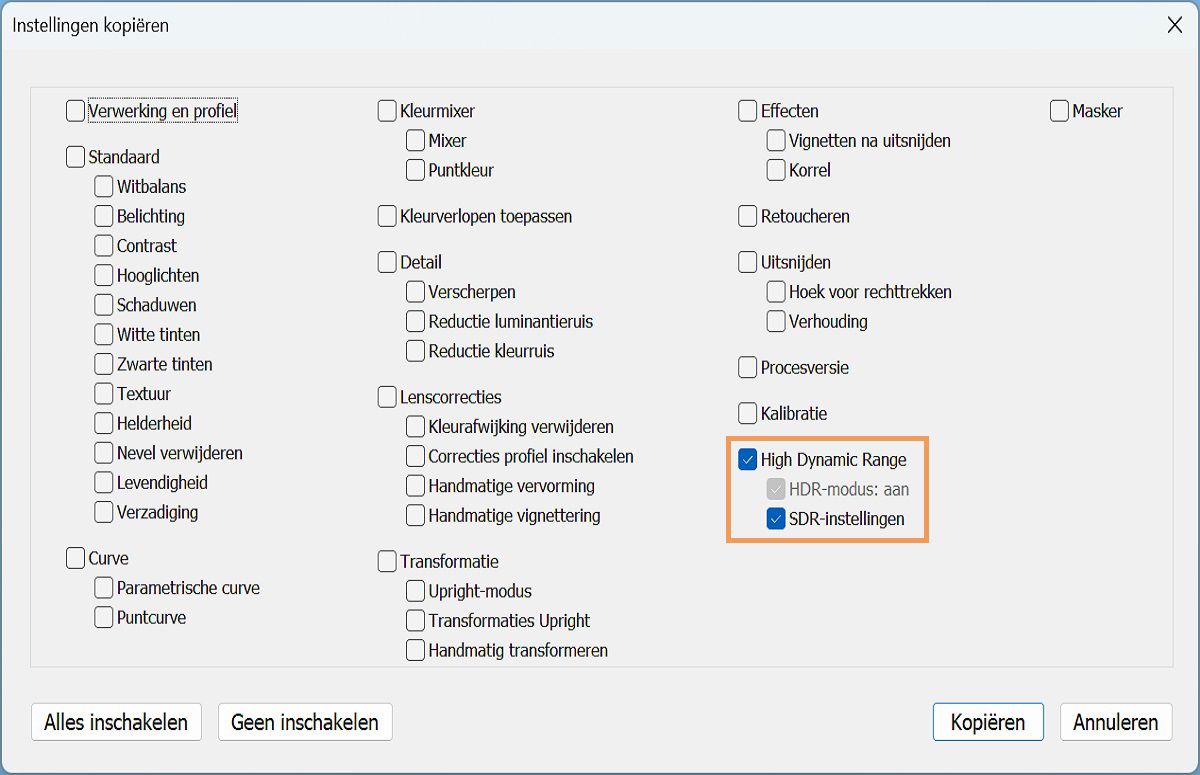Image resolution: width=1200 pixels, height=775 pixels.
Task: Check the Upright-modus option
Action: [x=416, y=591]
